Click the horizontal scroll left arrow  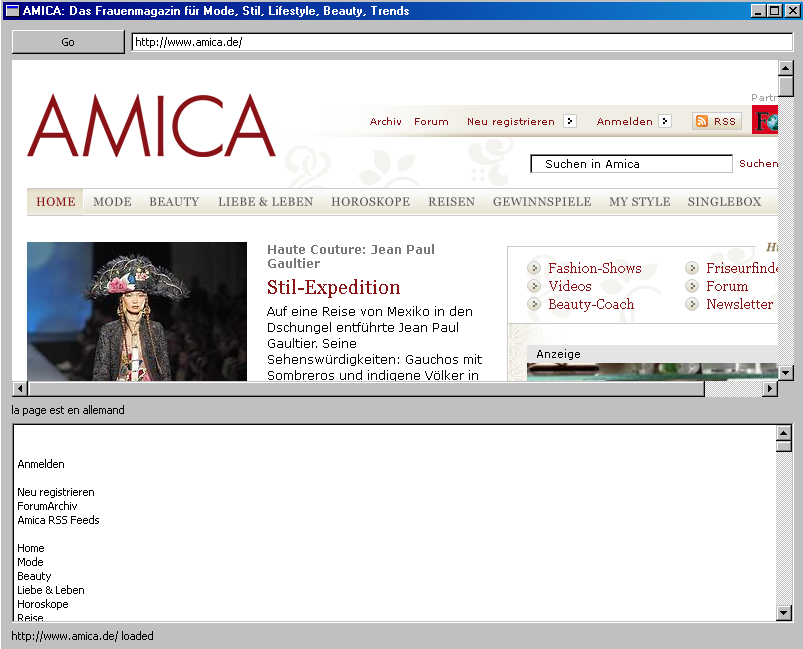19,389
